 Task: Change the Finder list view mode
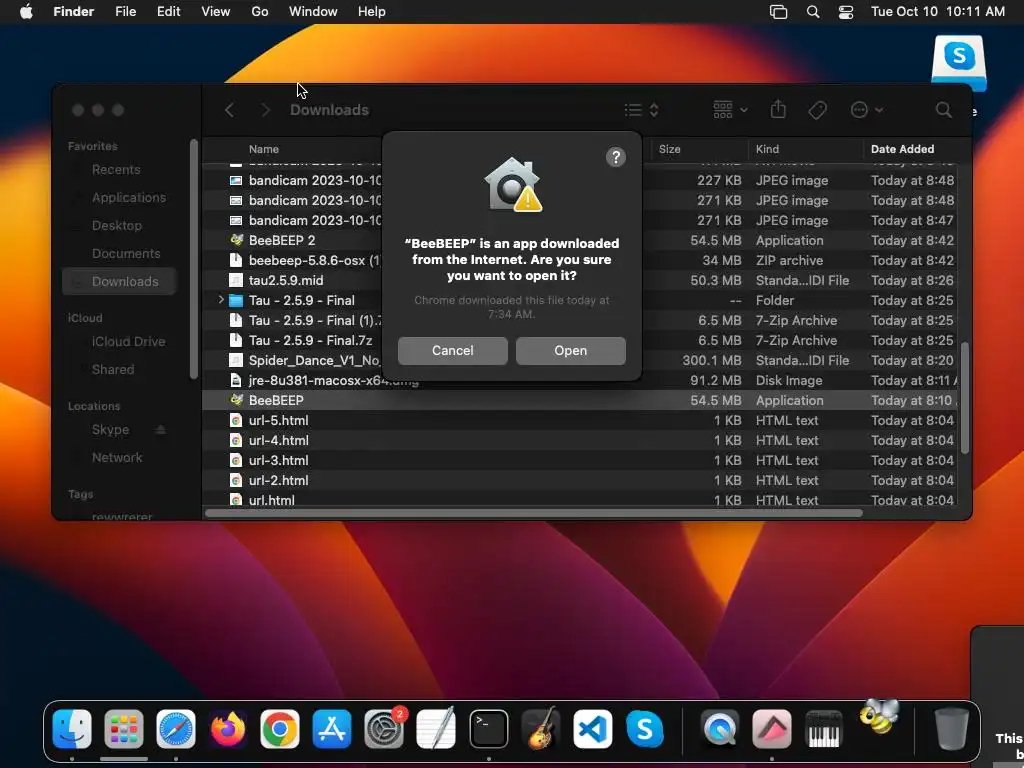click(x=641, y=110)
